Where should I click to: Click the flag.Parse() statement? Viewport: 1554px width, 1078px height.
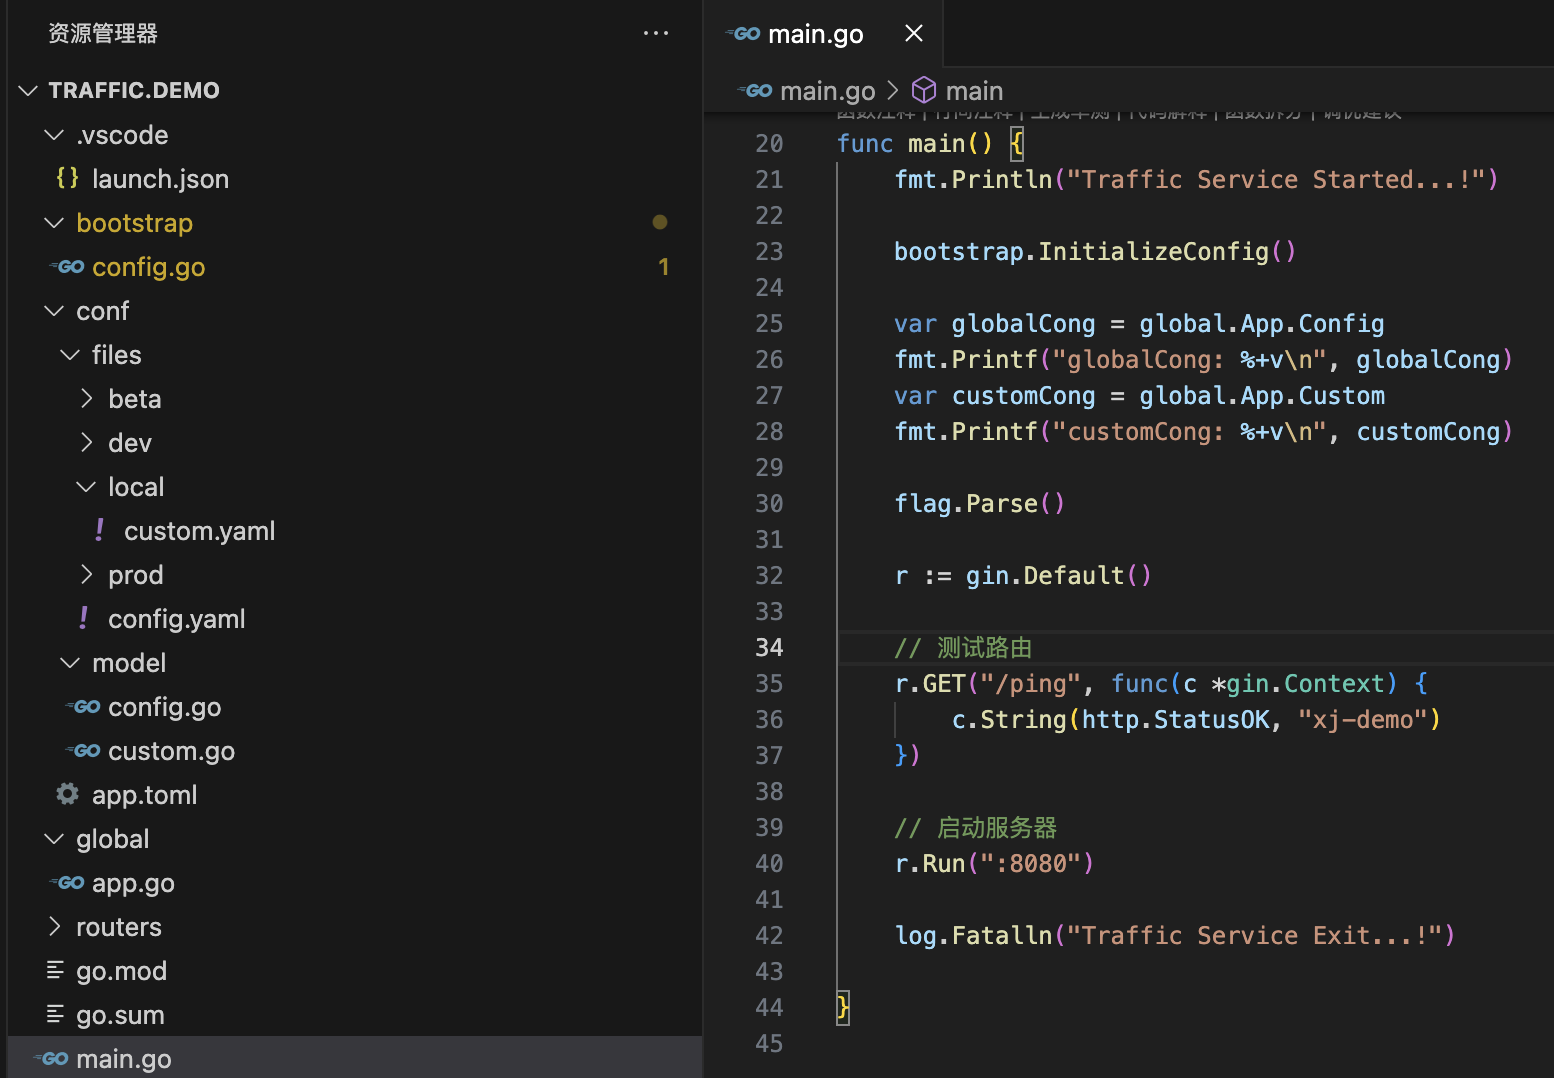(x=980, y=504)
